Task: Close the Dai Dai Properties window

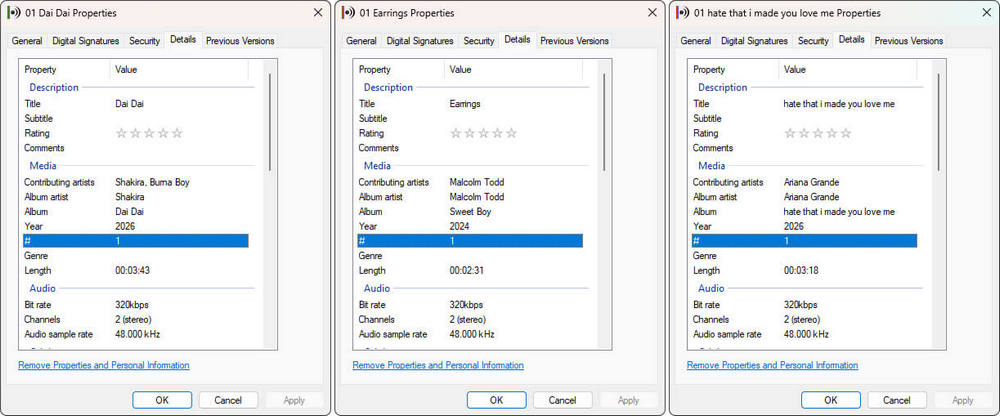Action: (x=318, y=13)
